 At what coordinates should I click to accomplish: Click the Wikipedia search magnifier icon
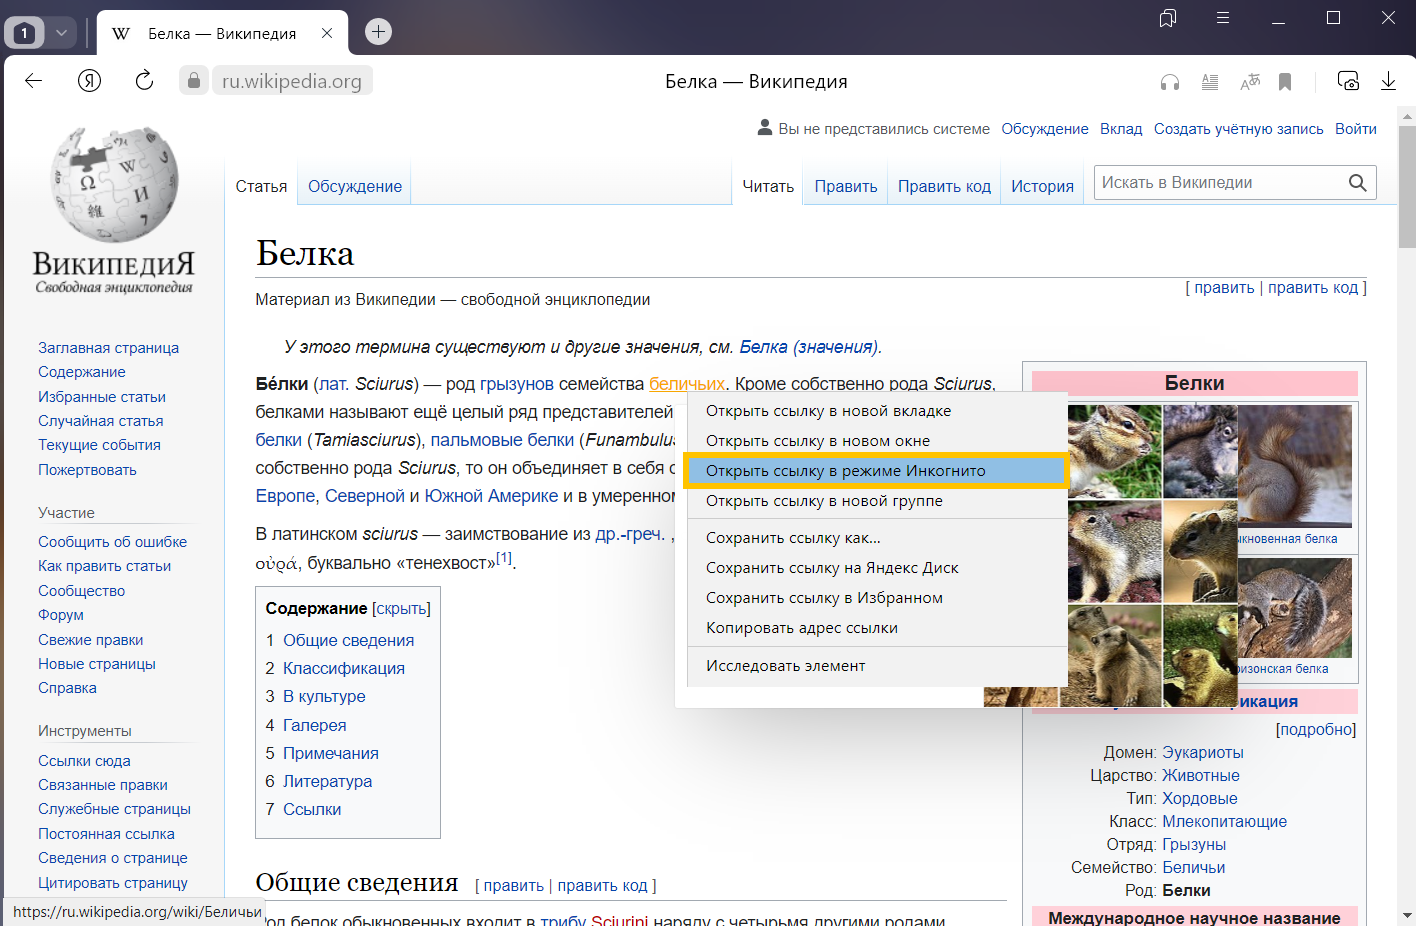(x=1357, y=183)
